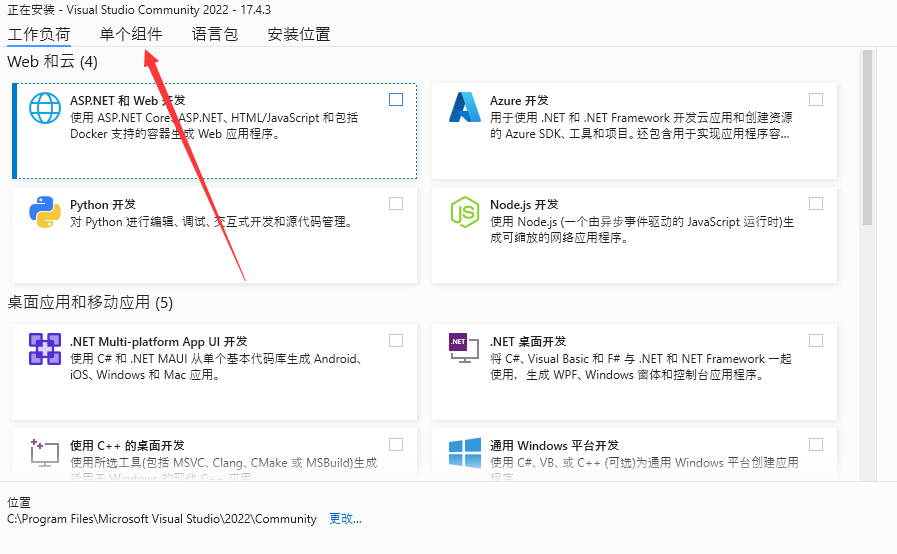The height and width of the screenshot is (554, 897).
Task: Select the .NET Multi-platform App UI checkbox
Action: [396, 341]
